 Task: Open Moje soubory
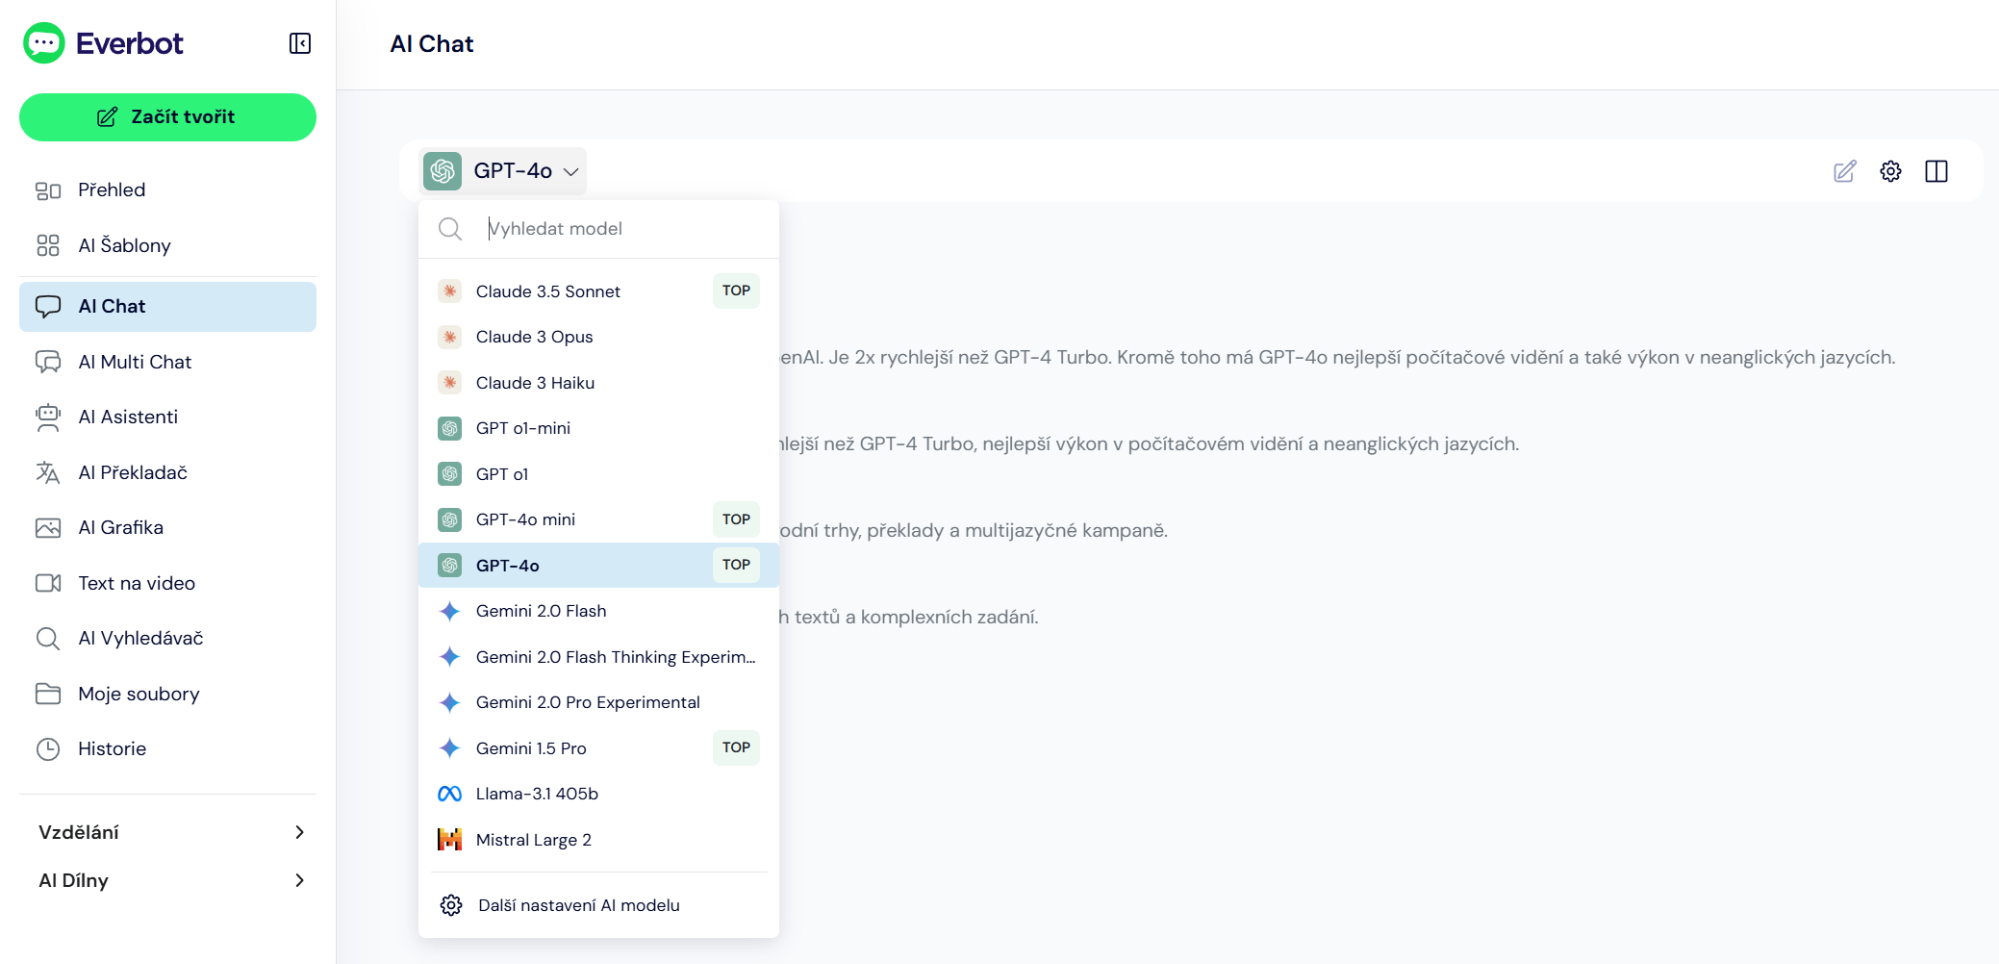(168, 694)
